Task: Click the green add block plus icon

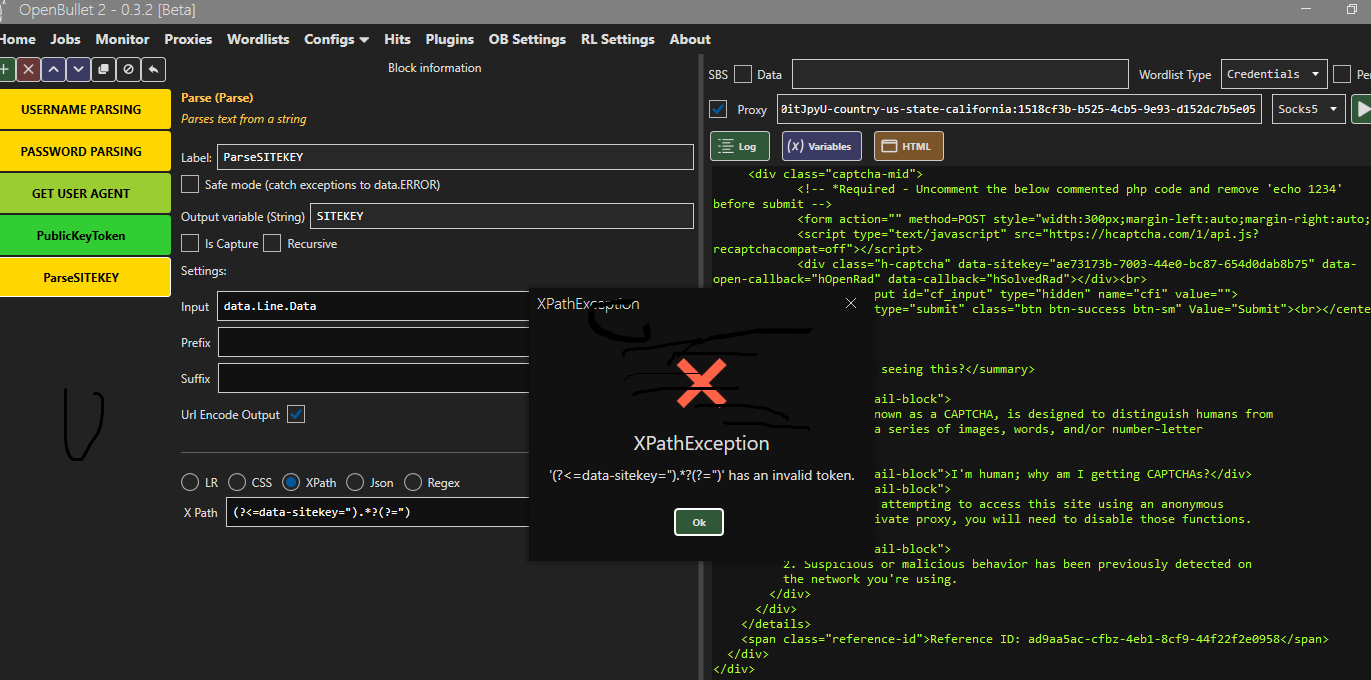Action: click(5, 69)
